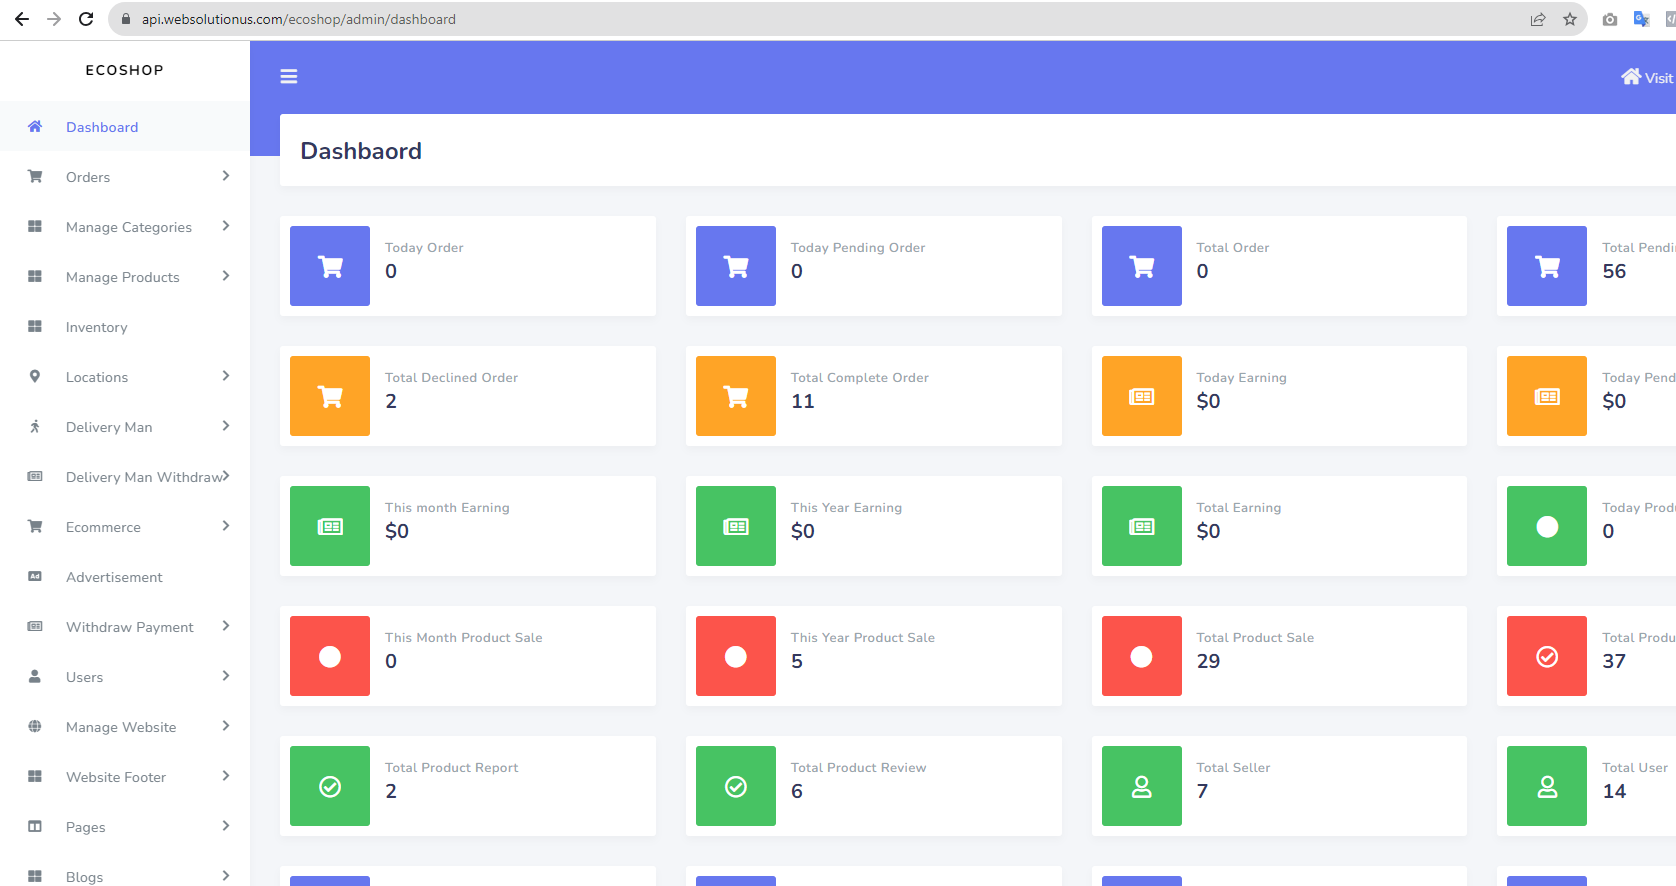Click the This Year Product Sale value 5
1676x886 pixels.
pos(797,661)
